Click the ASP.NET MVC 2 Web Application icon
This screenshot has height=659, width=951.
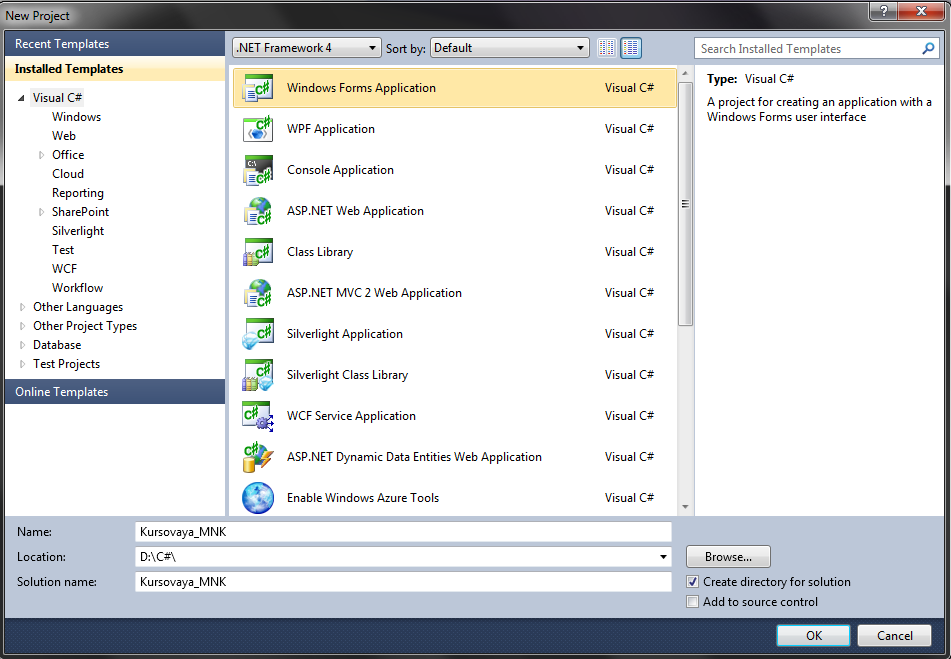258,293
